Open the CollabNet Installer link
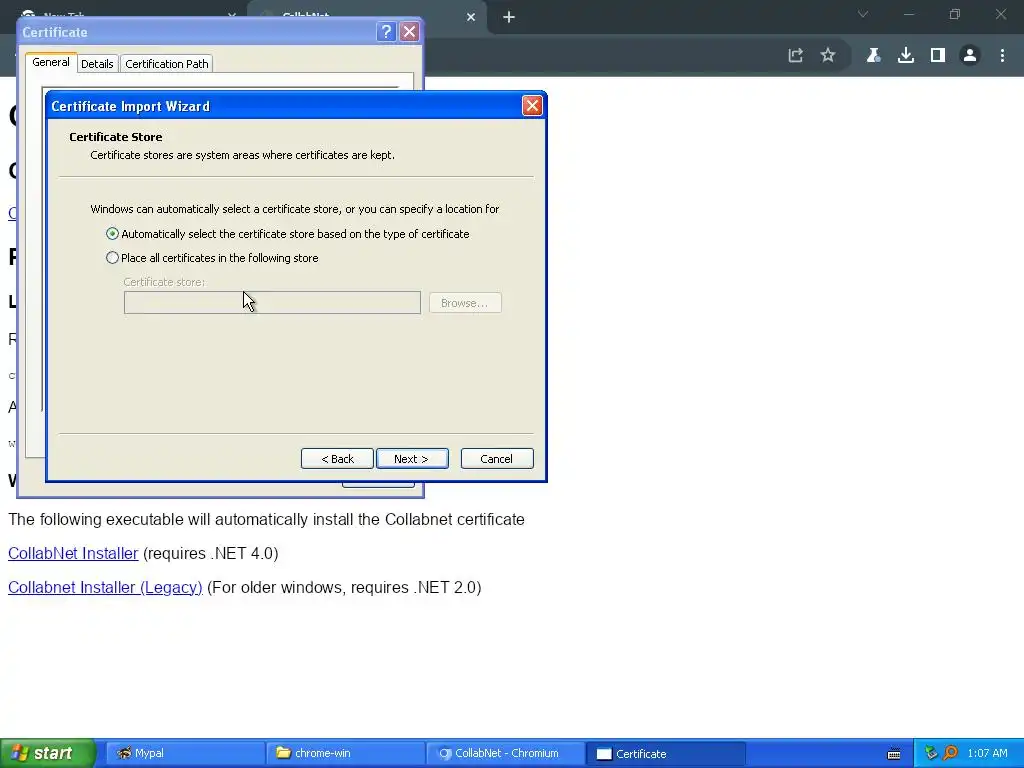Screen dimensions: 1024x768 (73, 553)
